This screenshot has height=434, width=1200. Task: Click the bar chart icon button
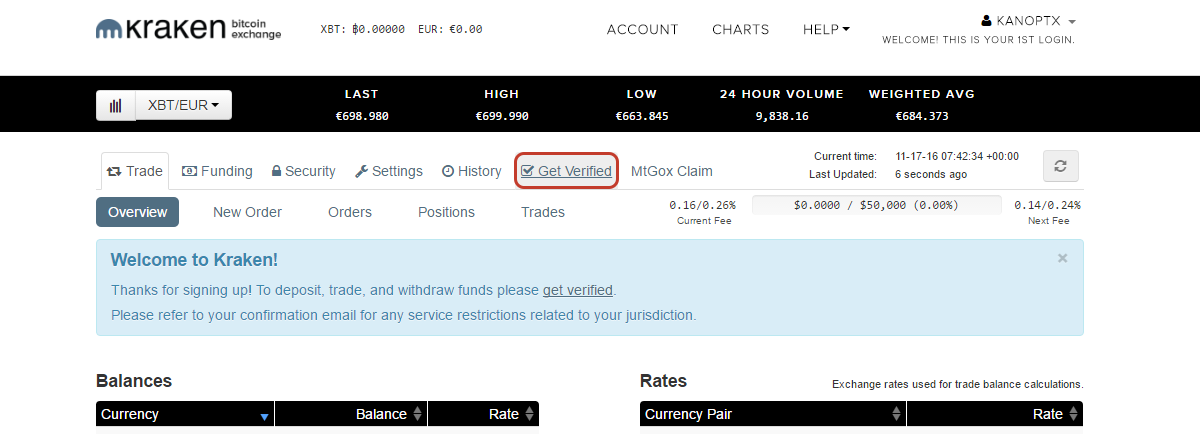(116, 105)
